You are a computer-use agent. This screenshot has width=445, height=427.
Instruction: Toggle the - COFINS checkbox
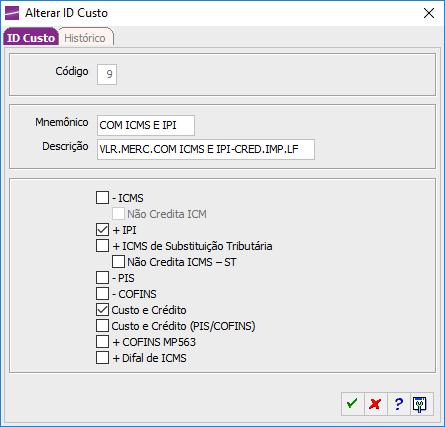point(102,294)
